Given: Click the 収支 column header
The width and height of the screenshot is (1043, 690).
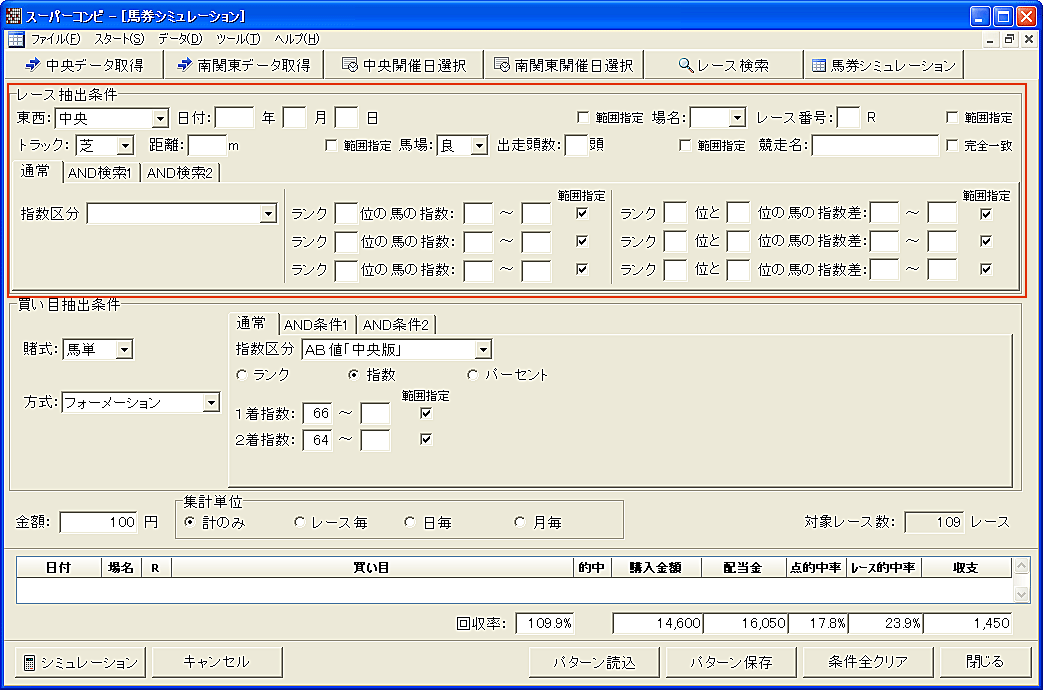Looking at the screenshot, I should point(966,568).
